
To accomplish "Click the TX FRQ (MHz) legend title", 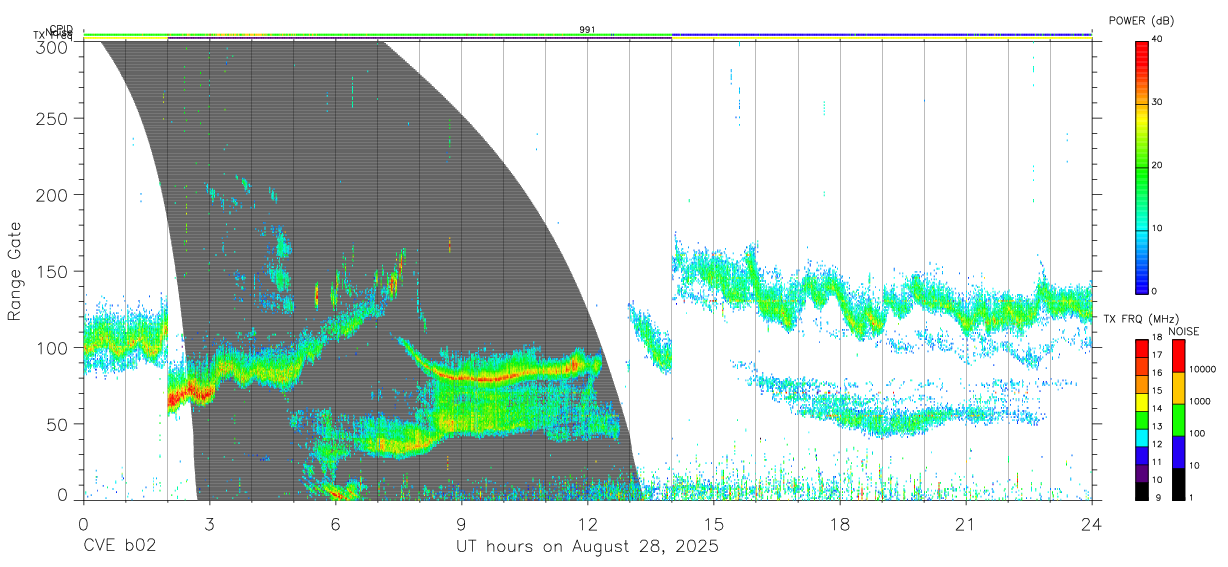I will pyautogui.click(x=1141, y=319).
